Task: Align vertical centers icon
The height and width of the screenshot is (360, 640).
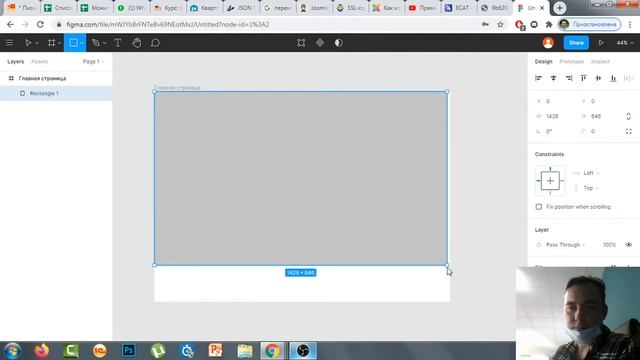Action: coord(598,78)
